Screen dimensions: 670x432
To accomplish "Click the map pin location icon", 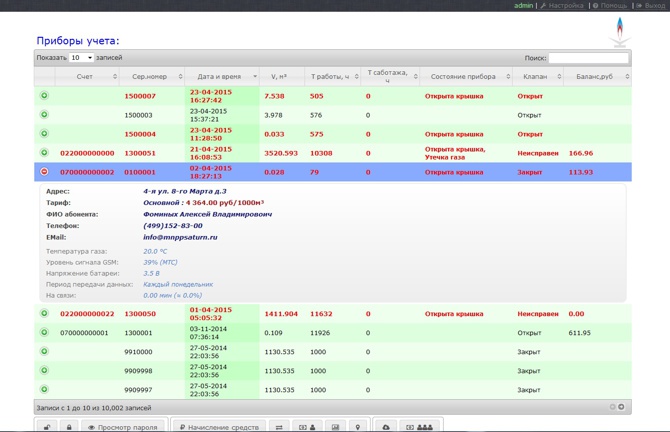I will [358, 427].
